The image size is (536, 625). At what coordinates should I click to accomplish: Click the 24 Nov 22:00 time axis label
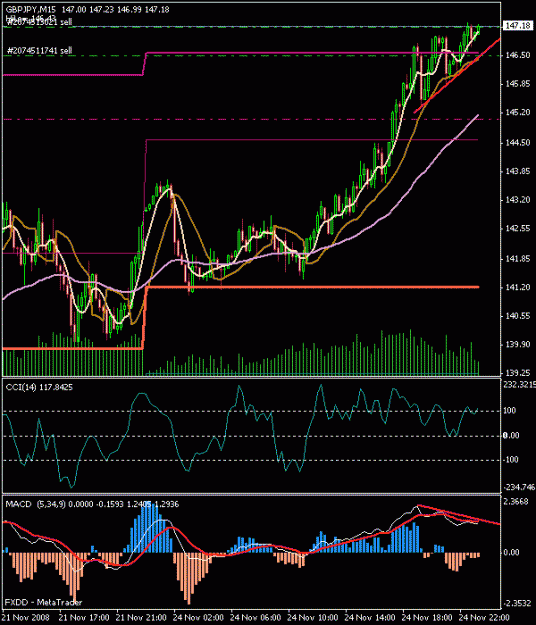click(x=484, y=617)
